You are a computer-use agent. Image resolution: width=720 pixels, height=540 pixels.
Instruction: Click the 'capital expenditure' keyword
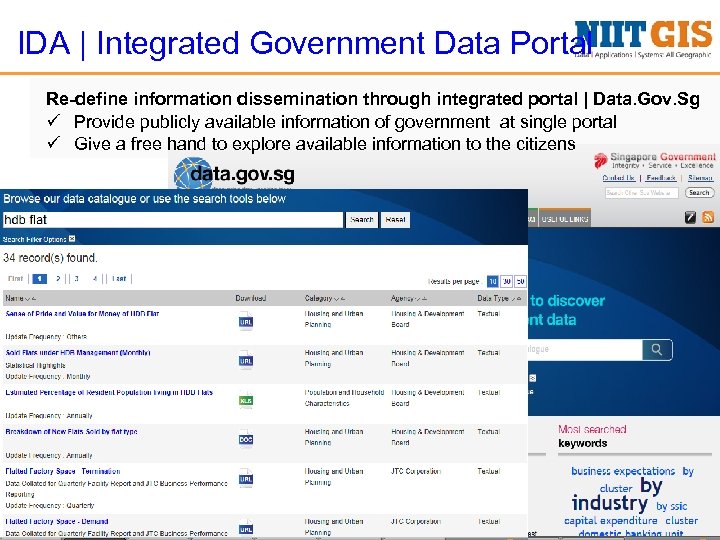coord(610,521)
